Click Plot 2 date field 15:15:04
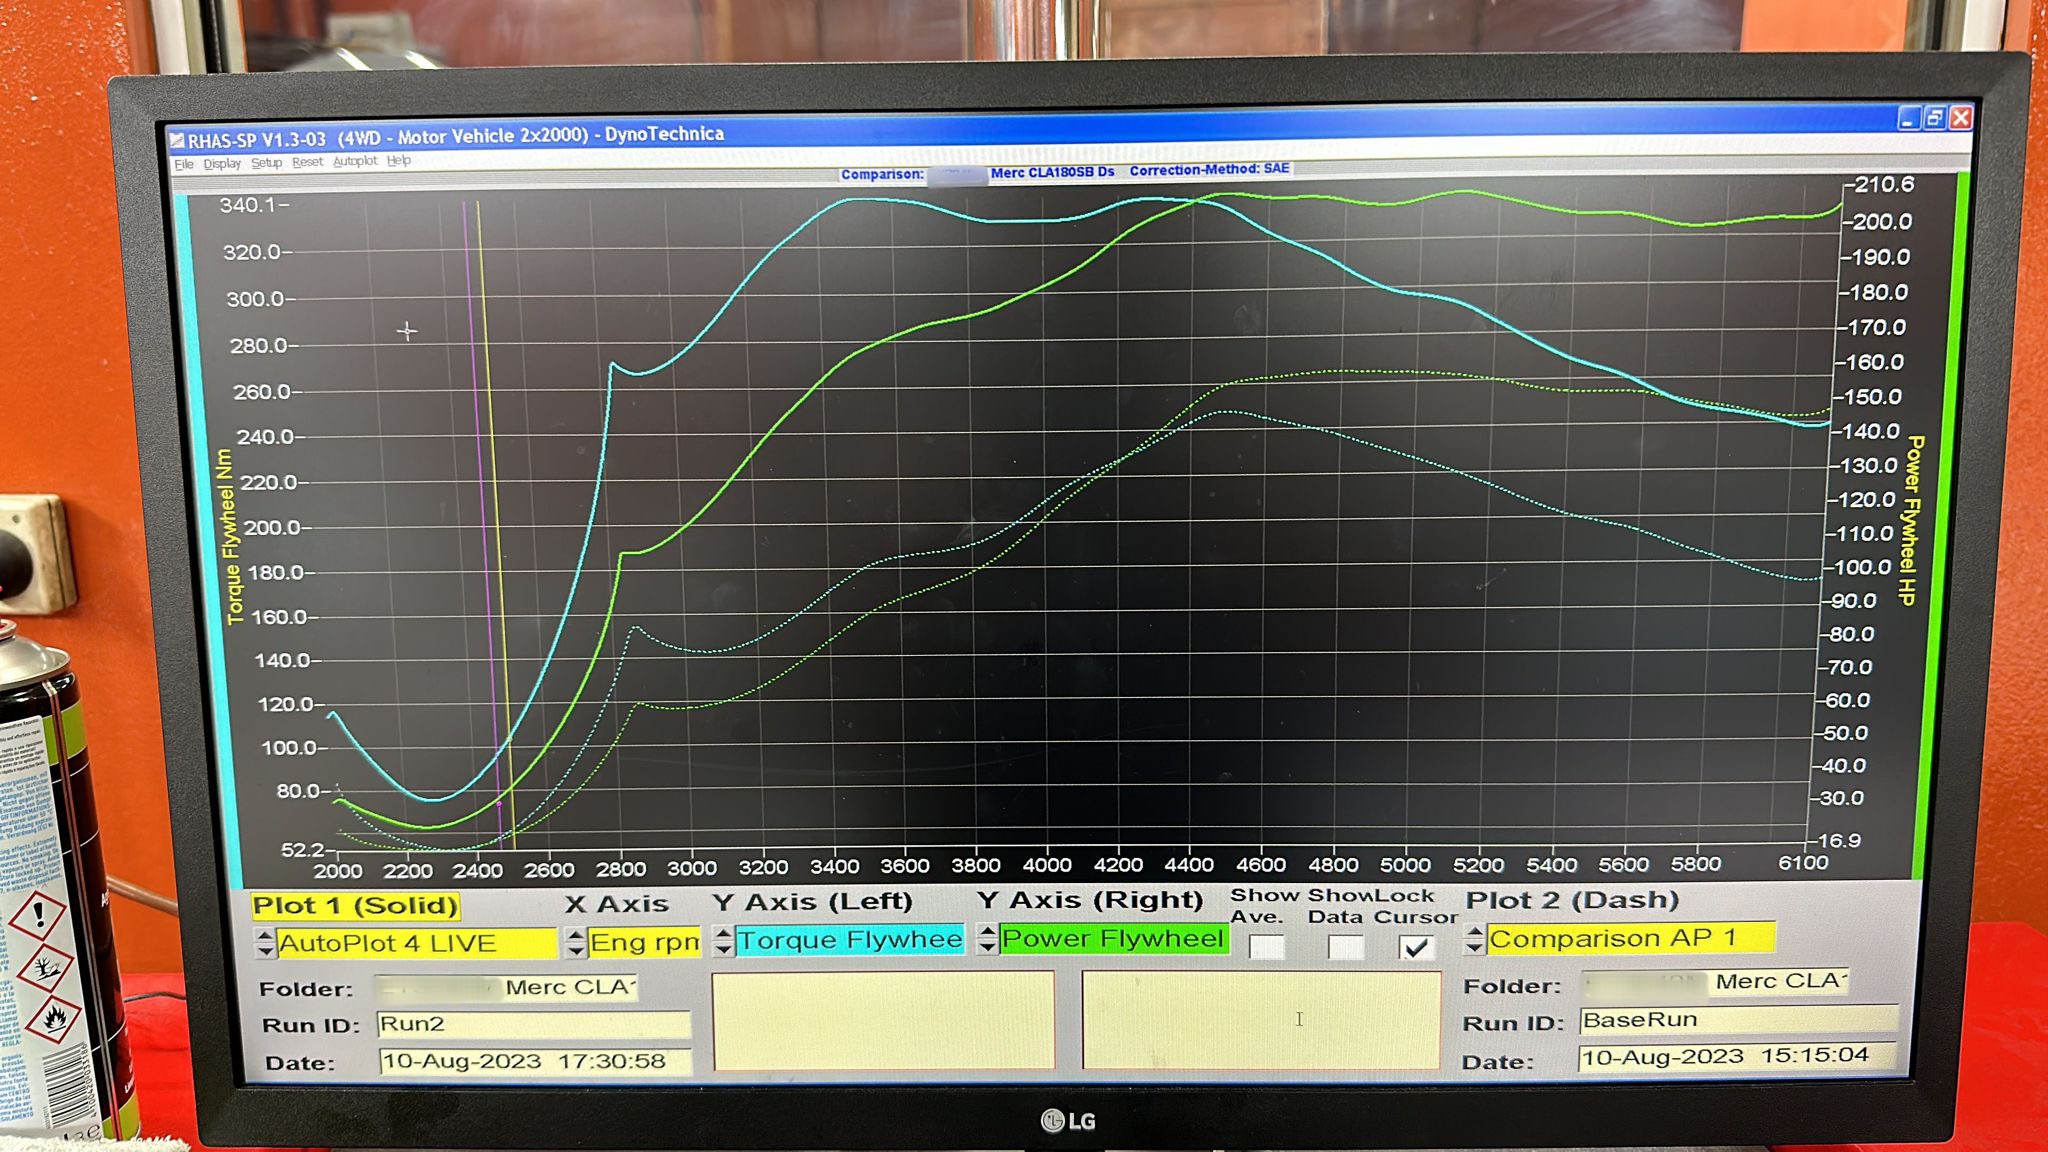2048x1152 pixels. 1738,1057
